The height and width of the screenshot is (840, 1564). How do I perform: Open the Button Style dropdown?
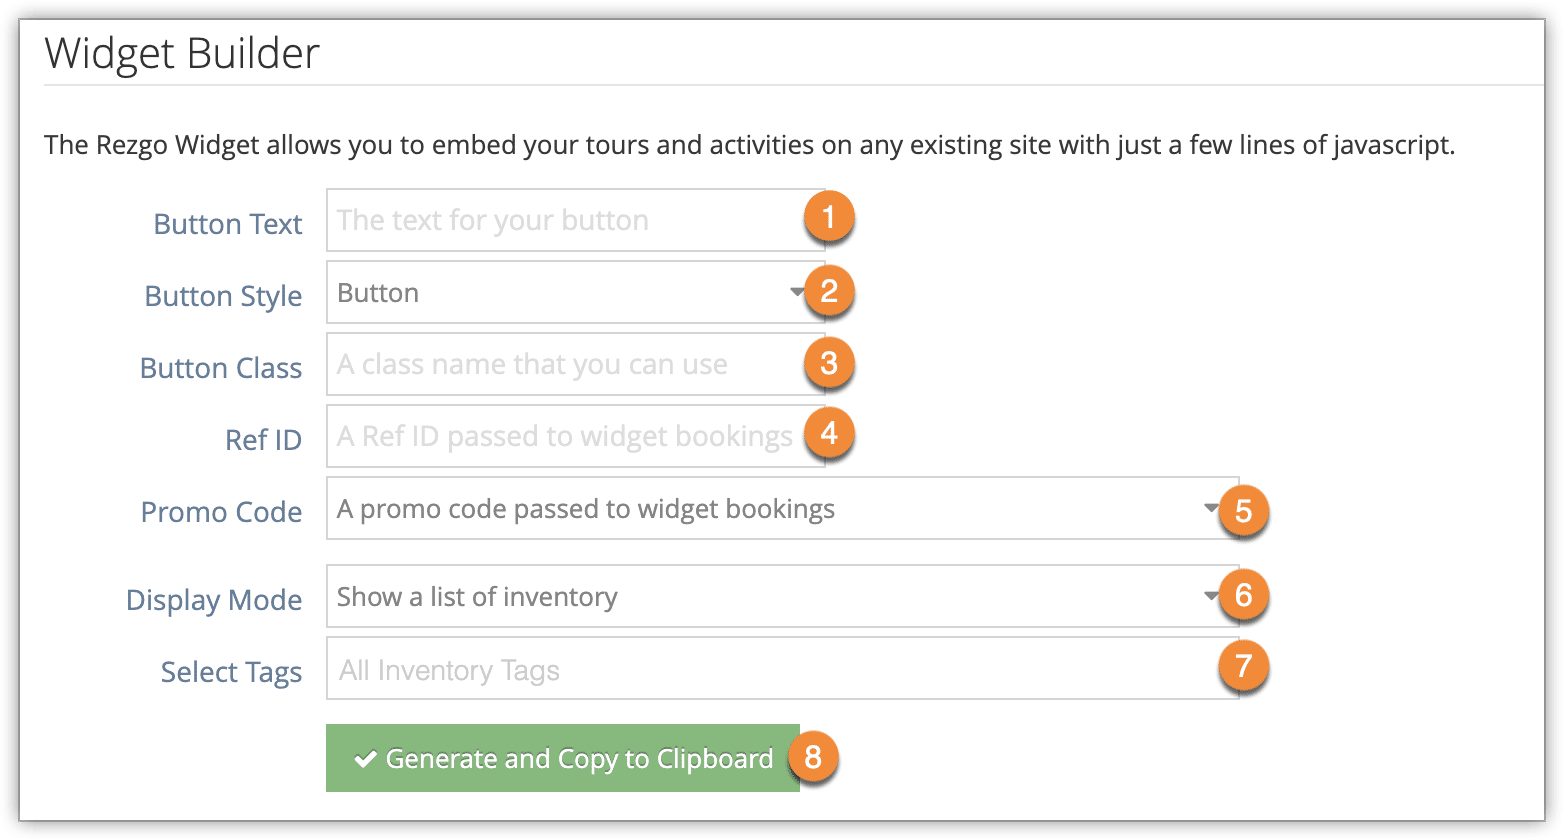pos(575,292)
